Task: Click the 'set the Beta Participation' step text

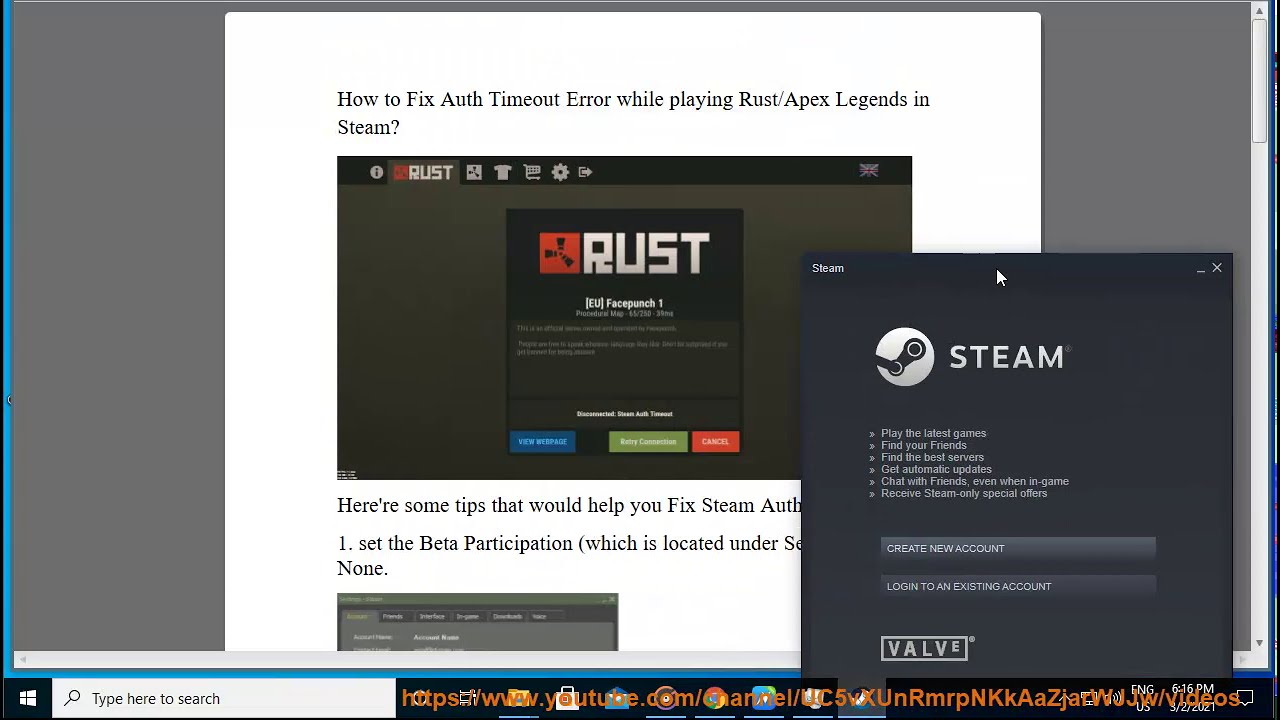Action: coord(569,555)
